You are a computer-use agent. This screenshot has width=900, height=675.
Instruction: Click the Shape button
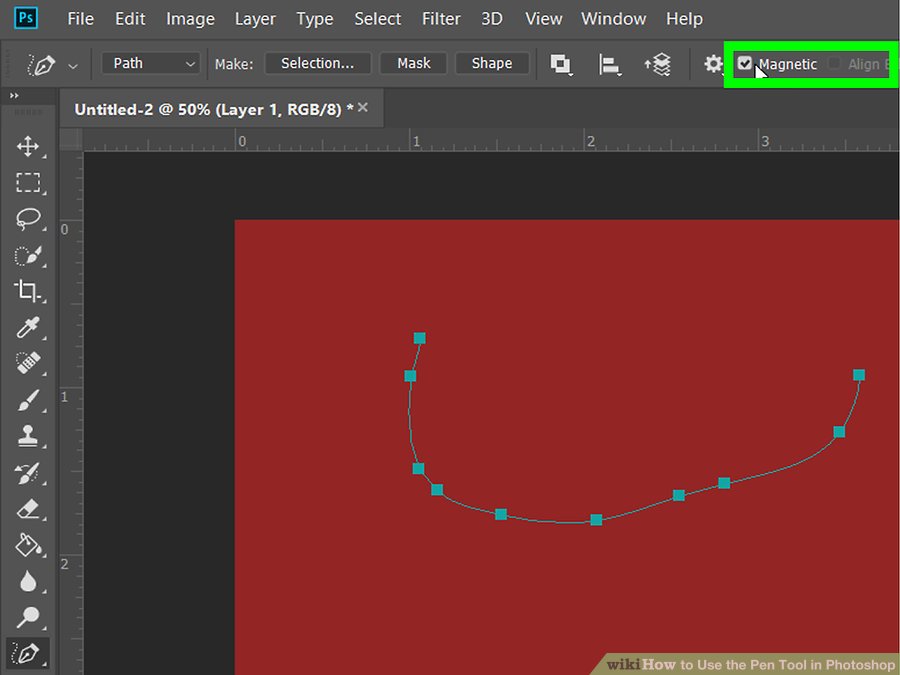coord(492,63)
